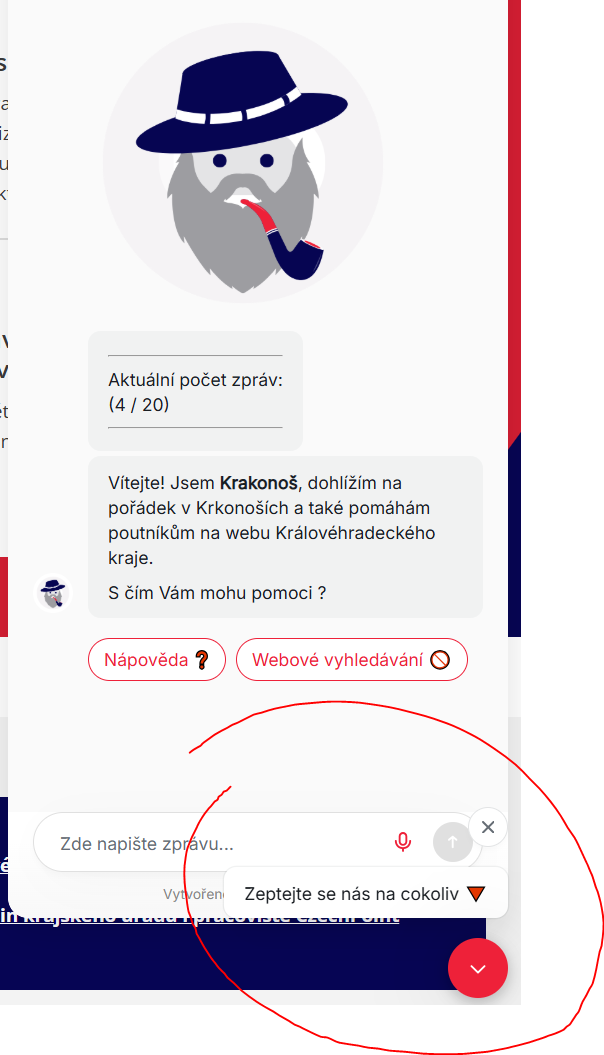604x1055 pixels.
Task: Click the 'Aktuální počet zpráv' counter bubble
Action: tap(196, 391)
